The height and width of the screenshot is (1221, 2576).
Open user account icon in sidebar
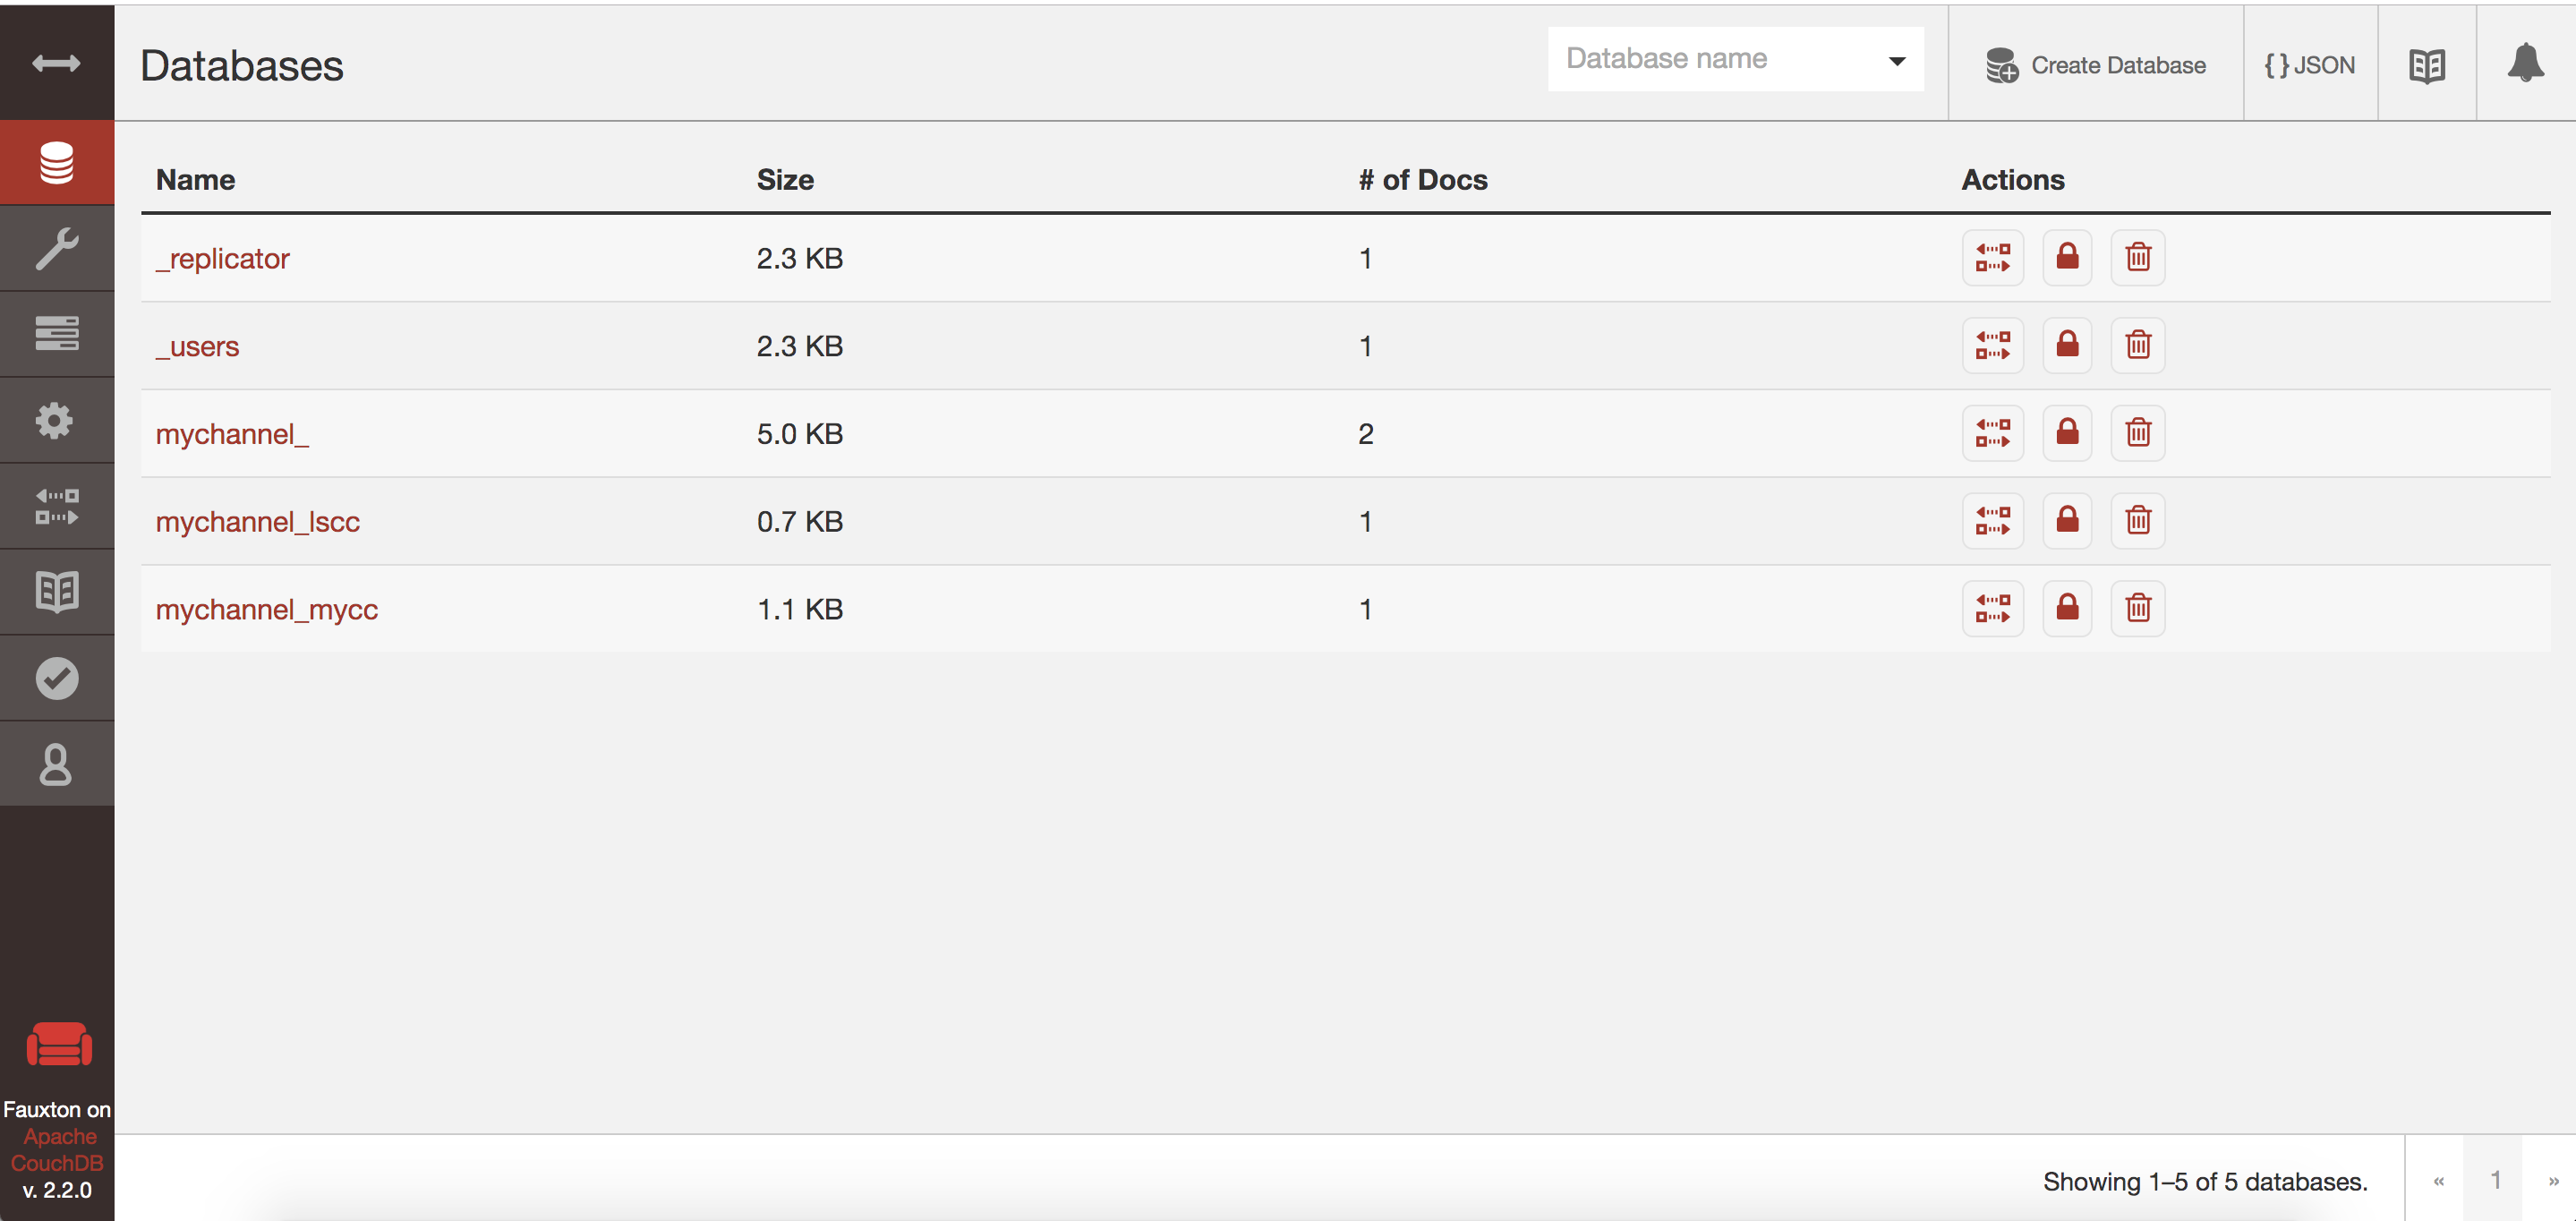tap(56, 764)
